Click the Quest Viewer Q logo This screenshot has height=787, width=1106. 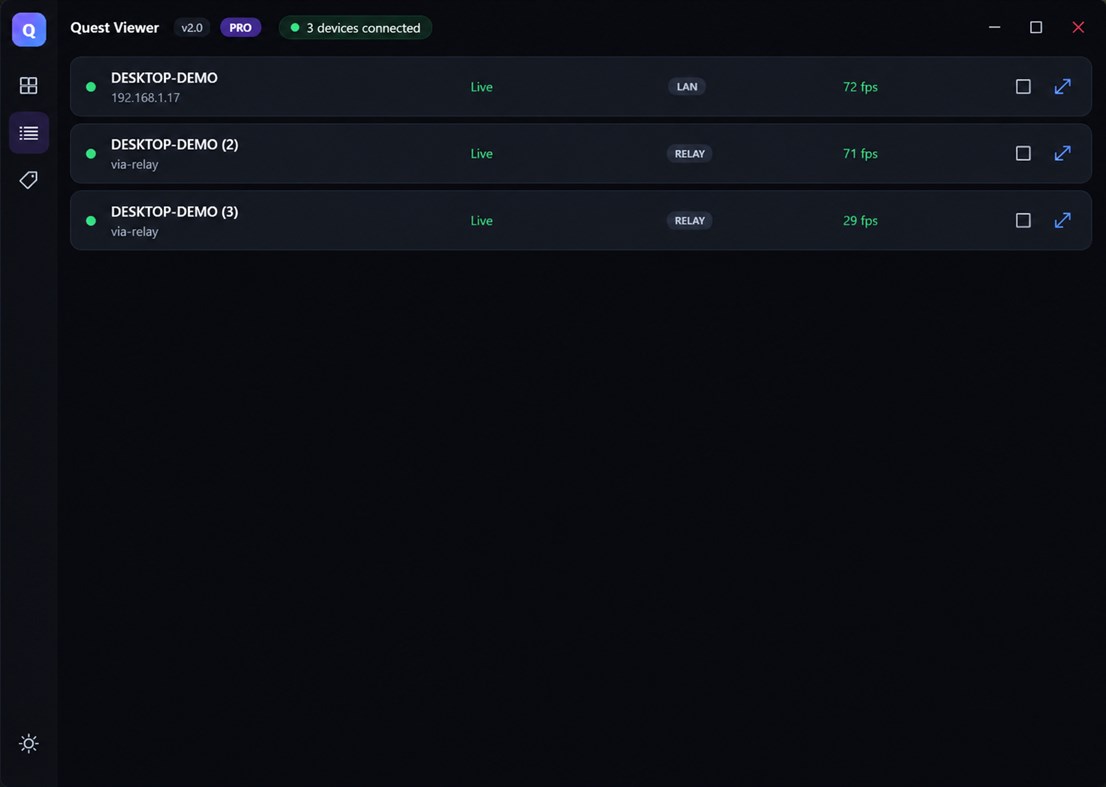(x=29, y=30)
